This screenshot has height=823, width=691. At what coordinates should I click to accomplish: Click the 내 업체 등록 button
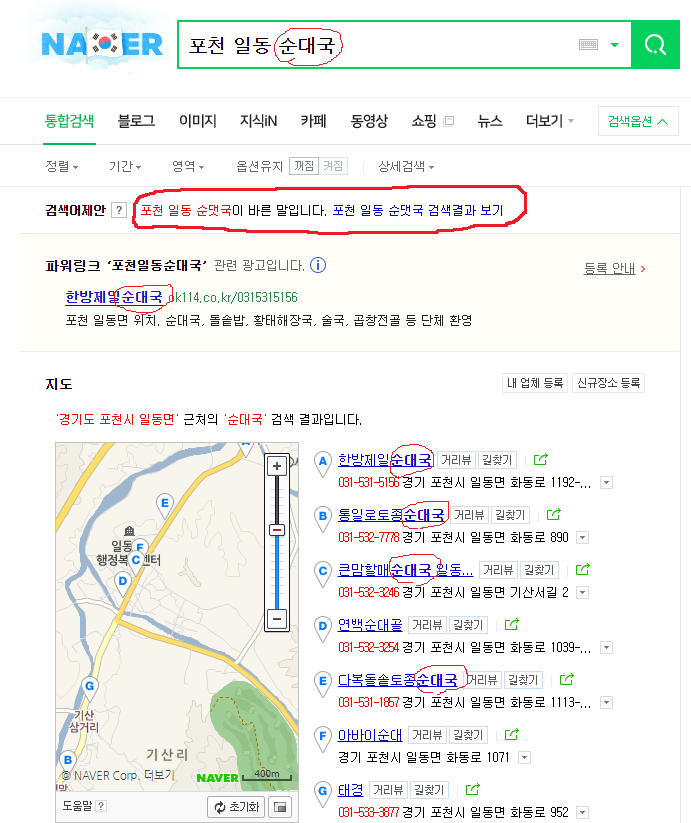tap(535, 383)
